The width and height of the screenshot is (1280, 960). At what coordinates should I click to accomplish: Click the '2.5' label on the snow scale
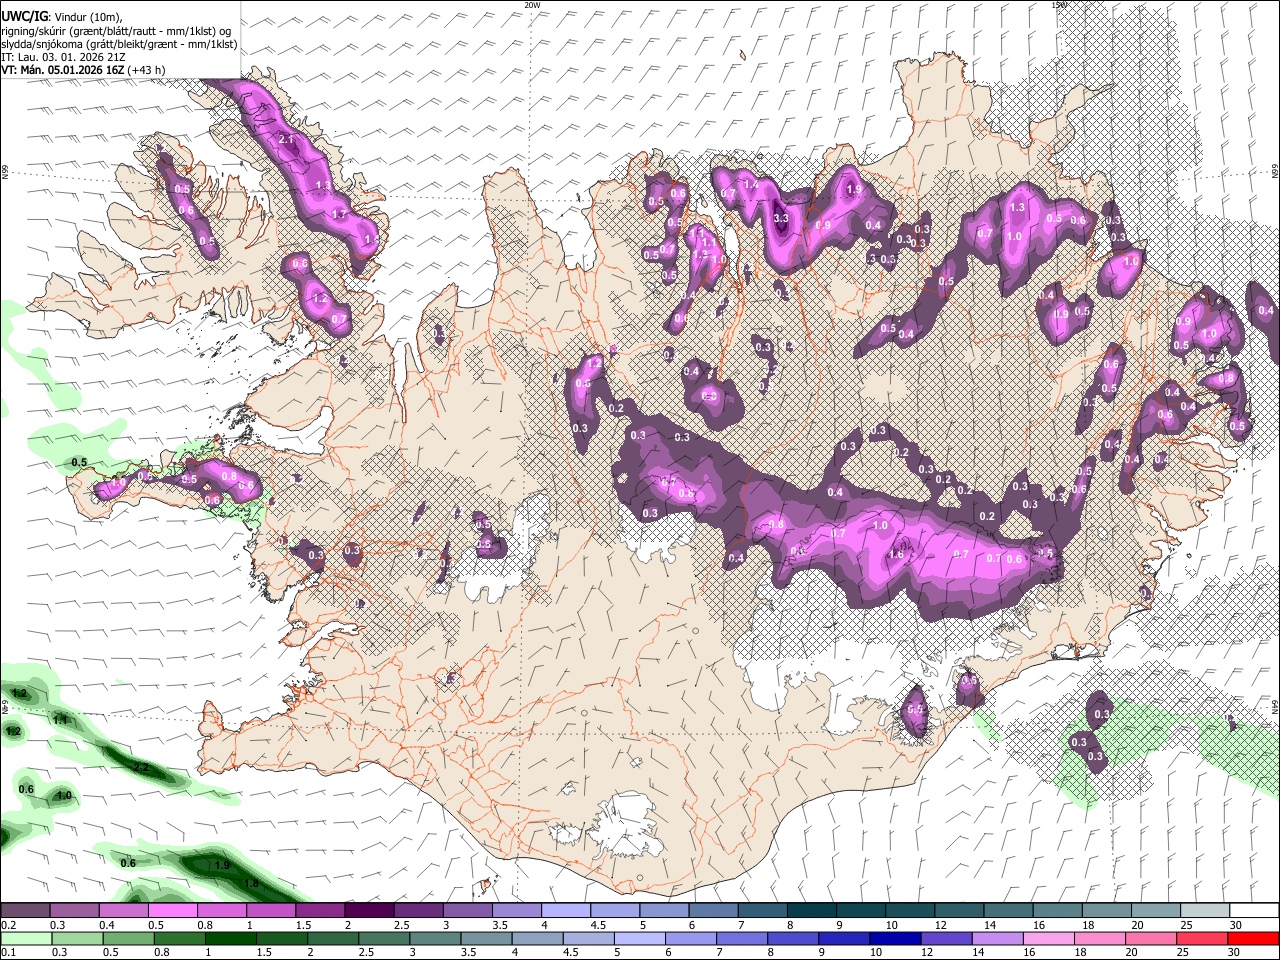(401, 925)
